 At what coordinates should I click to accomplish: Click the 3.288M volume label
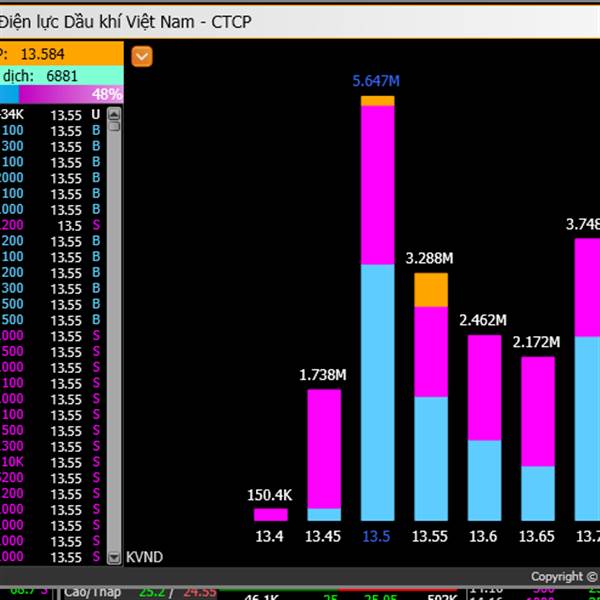[429, 258]
